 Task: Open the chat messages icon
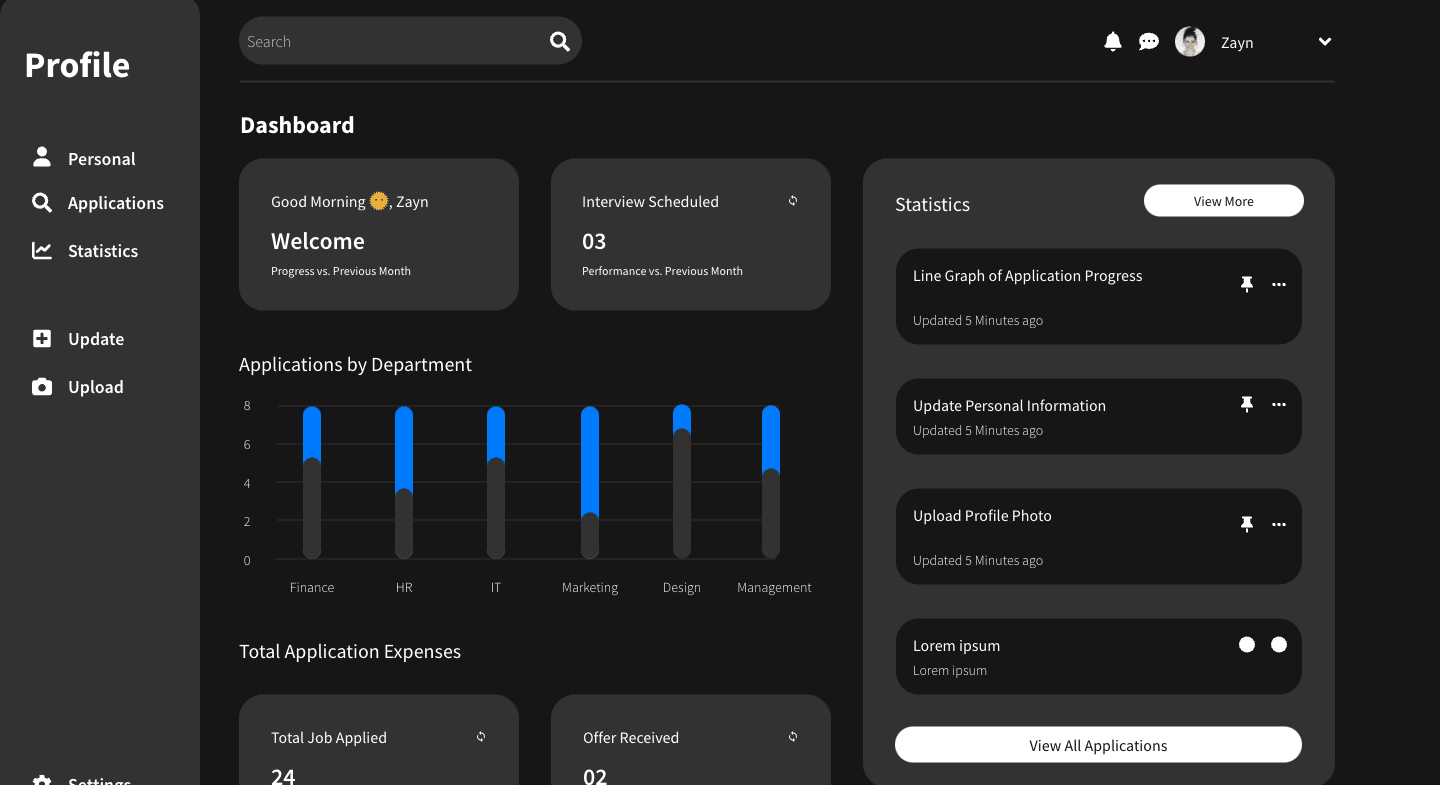[x=1149, y=42]
